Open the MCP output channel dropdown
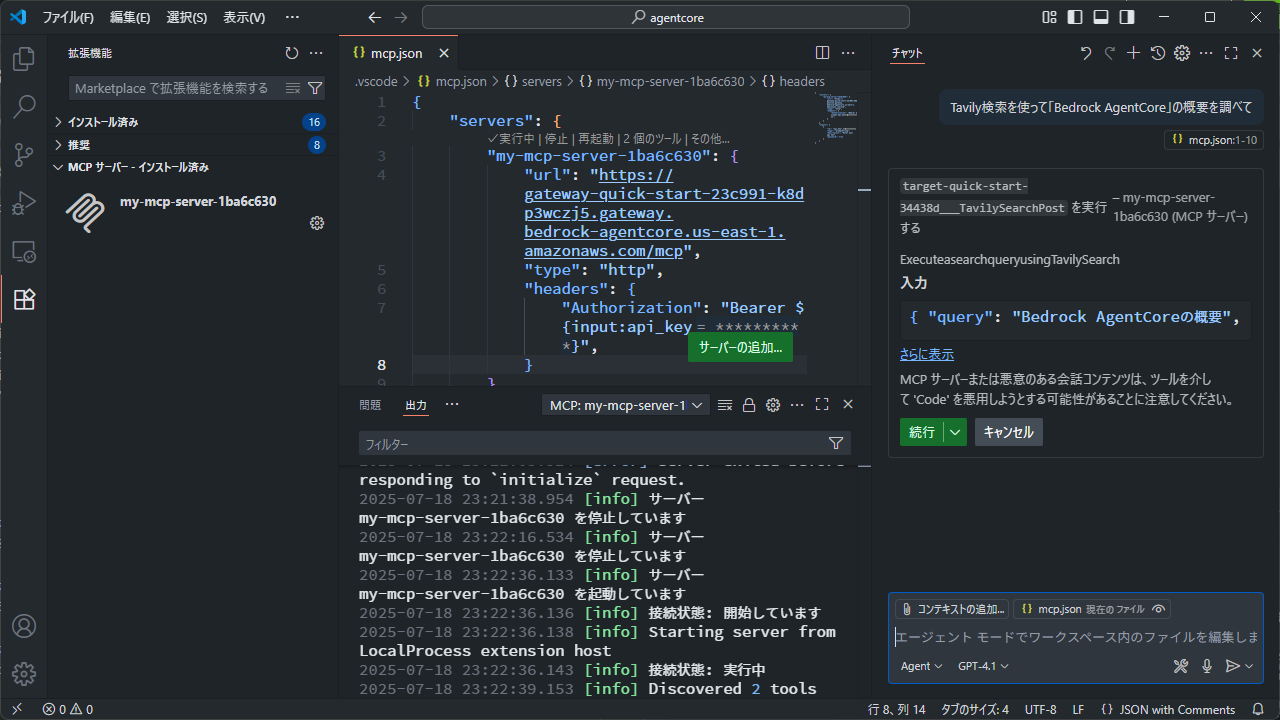The height and width of the screenshot is (720, 1280). (626, 405)
